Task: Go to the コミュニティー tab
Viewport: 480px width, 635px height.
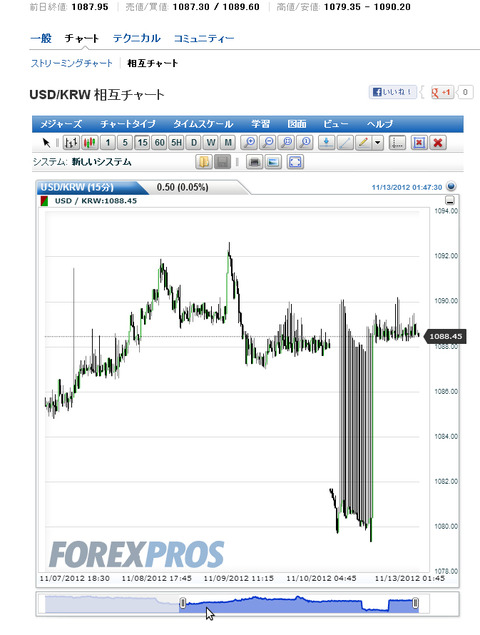Action: tap(204, 38)
